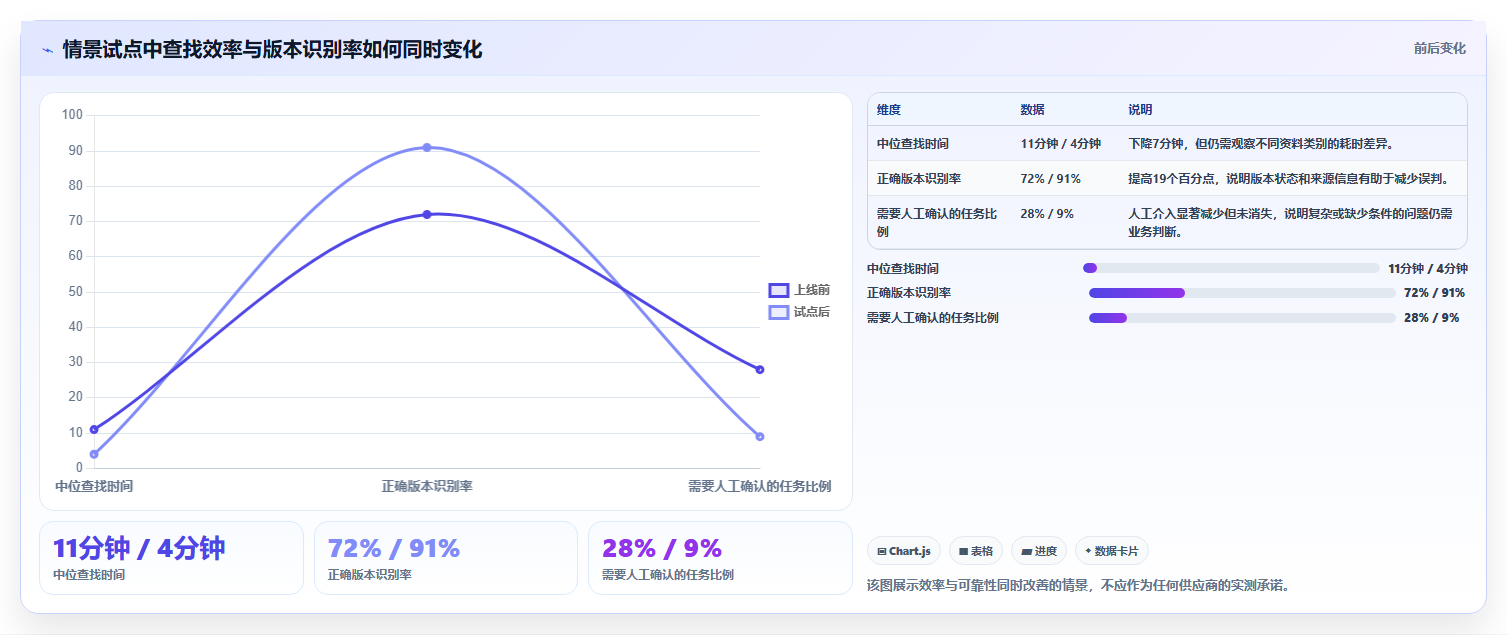This screenshot has height=635, width=1507.
Task: Click the 中位查找时间 table row label
Action: 913,144
